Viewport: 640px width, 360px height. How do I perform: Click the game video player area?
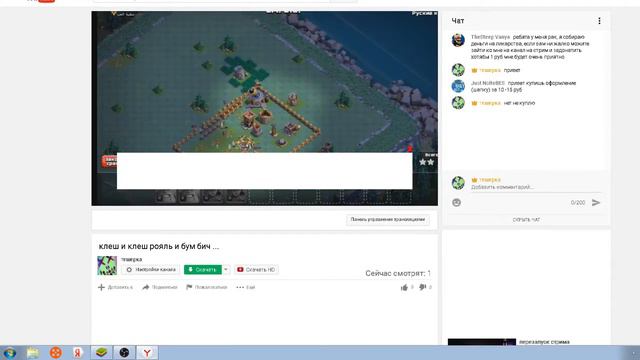[x=264, y=108]
